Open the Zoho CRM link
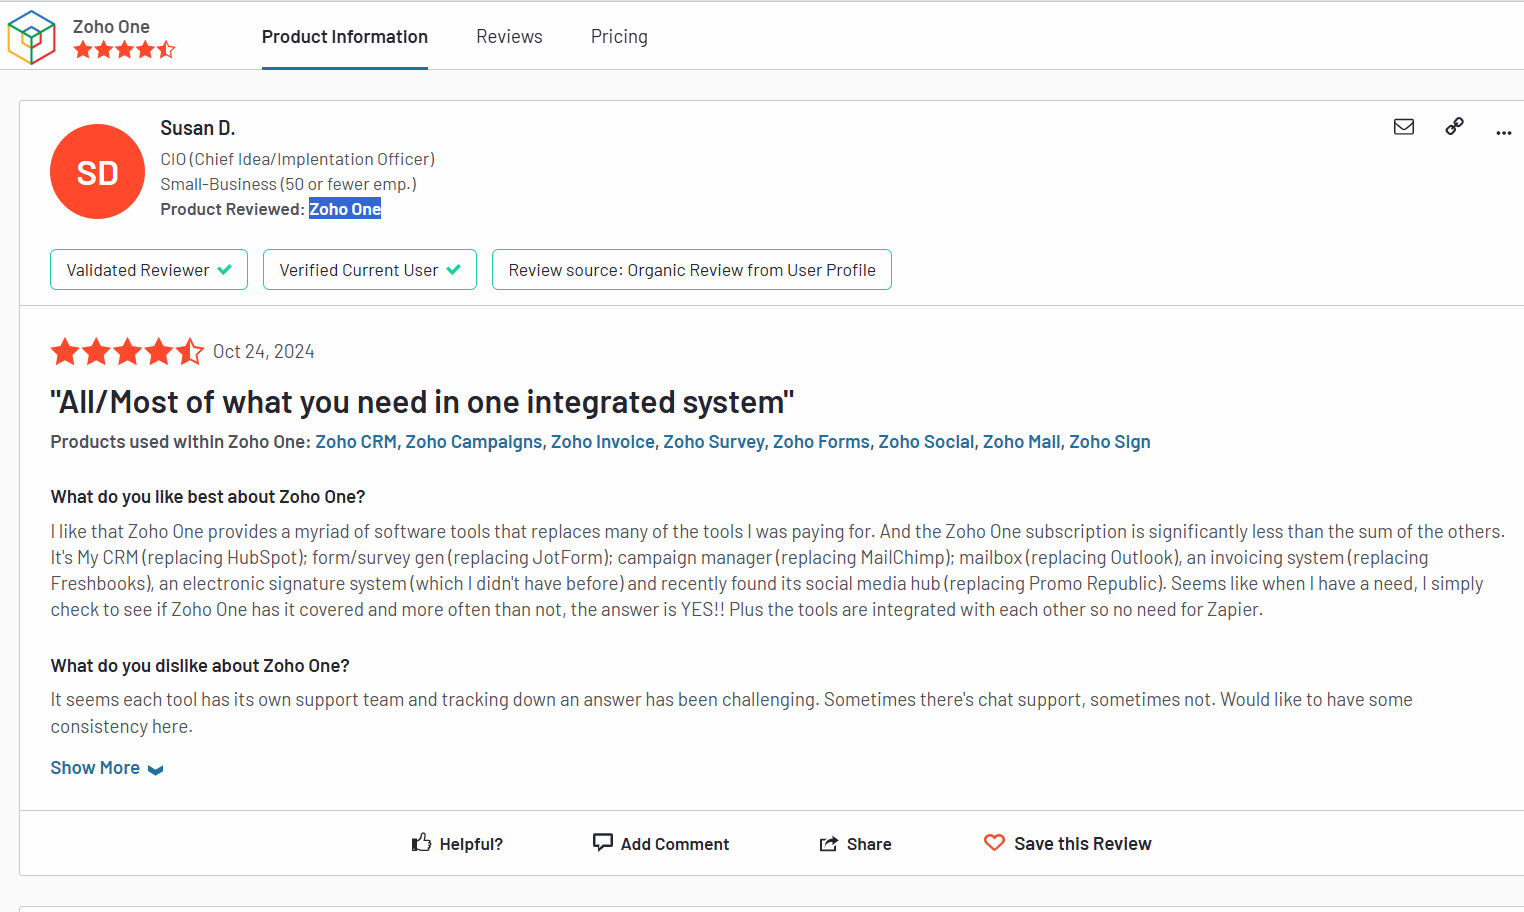 (x=356, y=442)
